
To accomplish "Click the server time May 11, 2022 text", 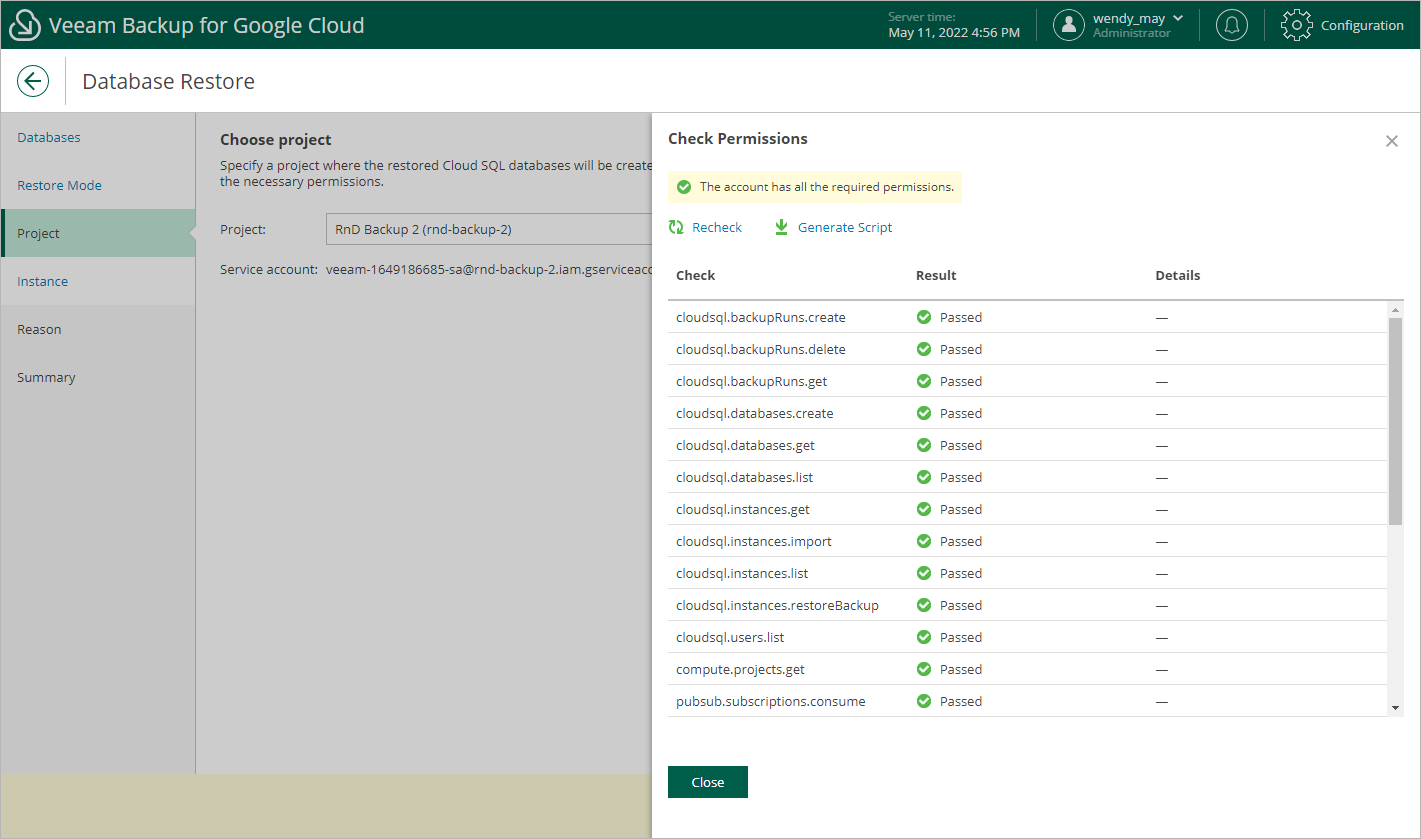I will coord(954,33).
